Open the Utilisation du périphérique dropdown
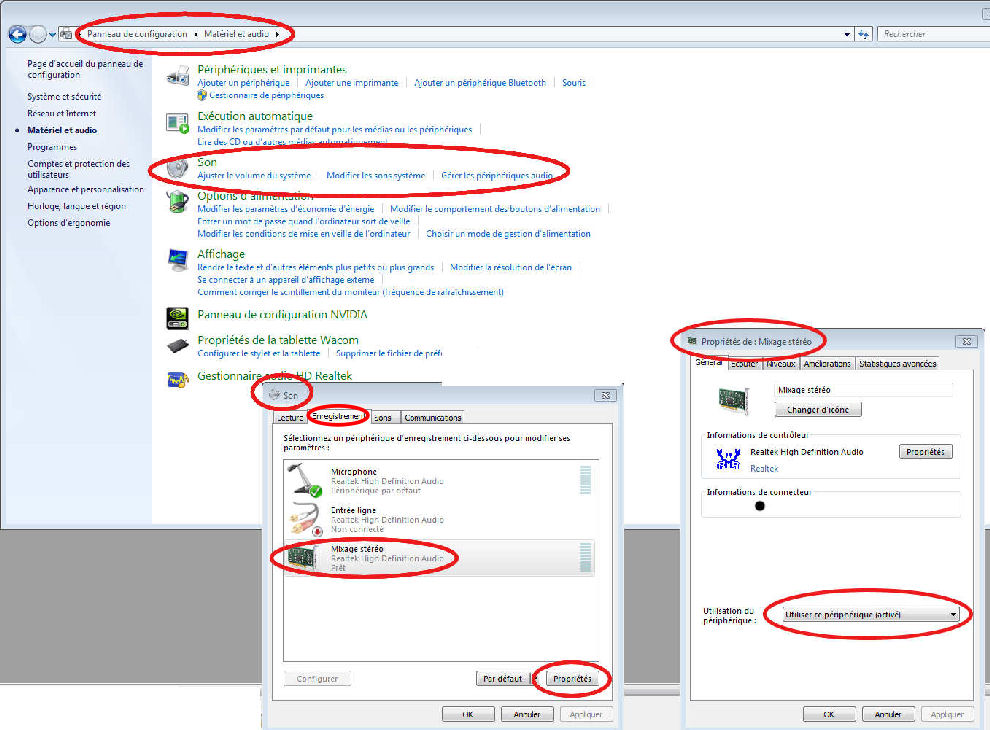990x730 pixels. (x=871, y=614)
